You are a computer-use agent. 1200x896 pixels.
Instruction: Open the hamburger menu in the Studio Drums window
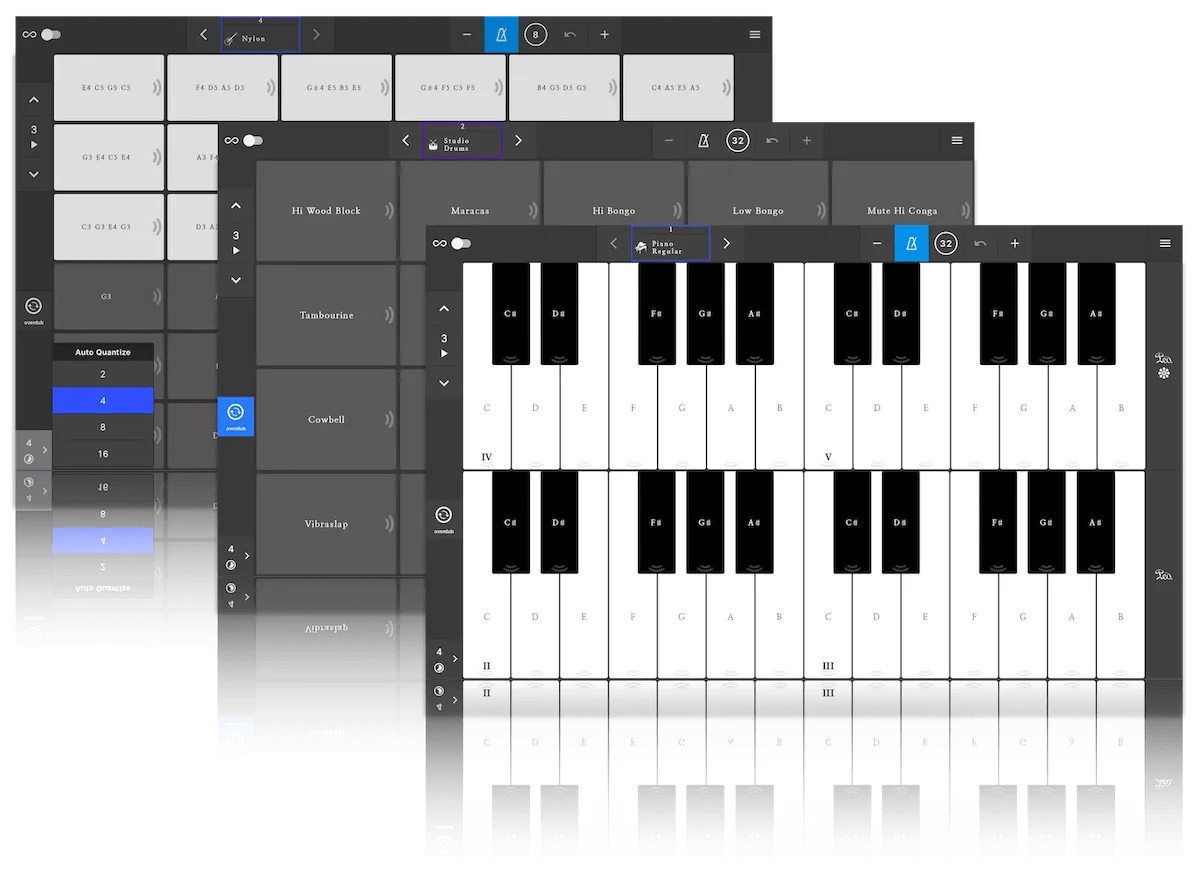[x=957, y=141]
